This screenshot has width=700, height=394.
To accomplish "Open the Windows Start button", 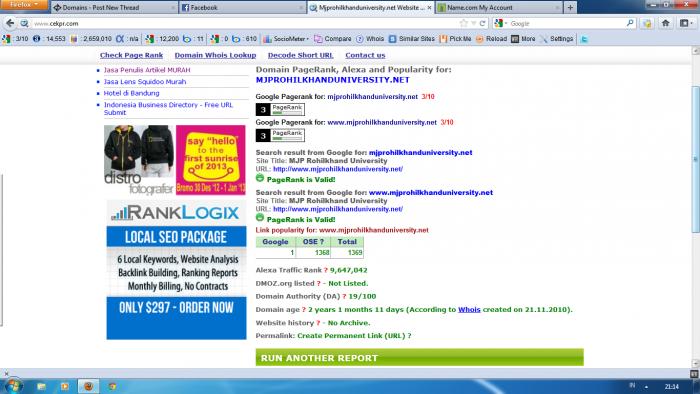I will (12, 386).
